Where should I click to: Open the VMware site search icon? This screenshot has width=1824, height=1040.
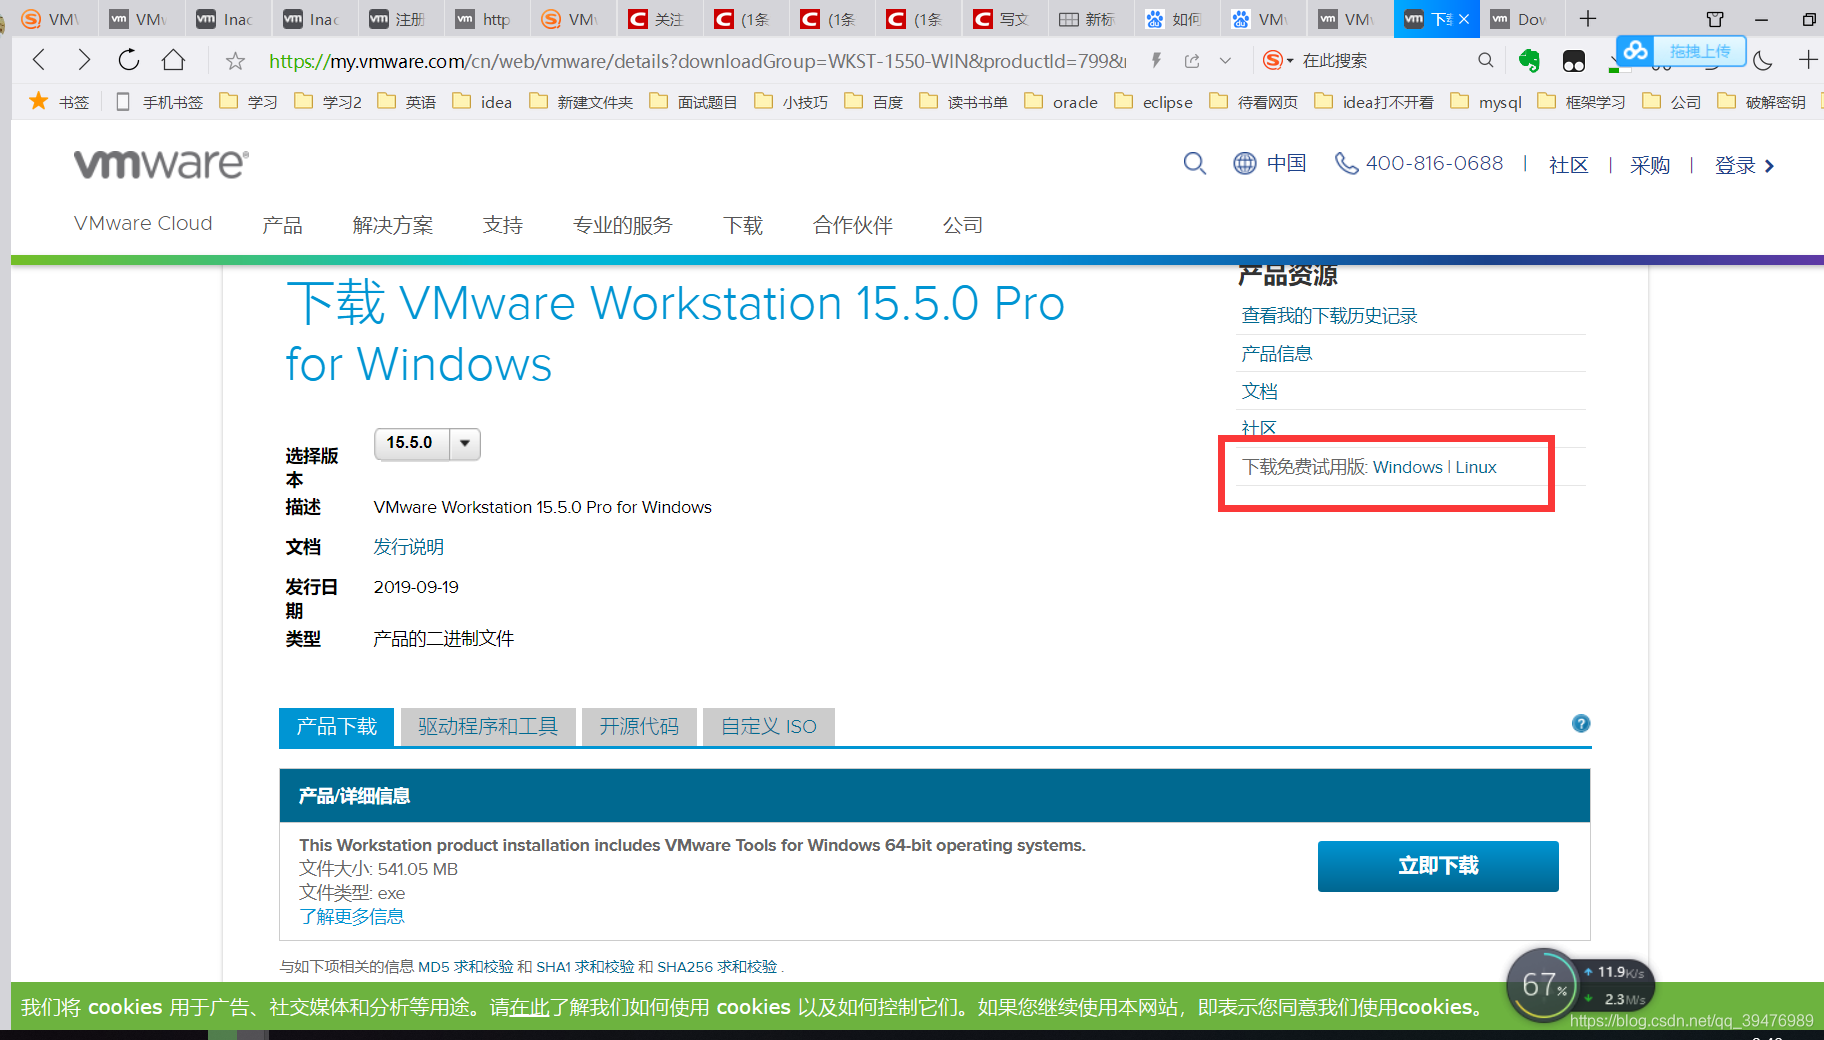pos(1194,163)
